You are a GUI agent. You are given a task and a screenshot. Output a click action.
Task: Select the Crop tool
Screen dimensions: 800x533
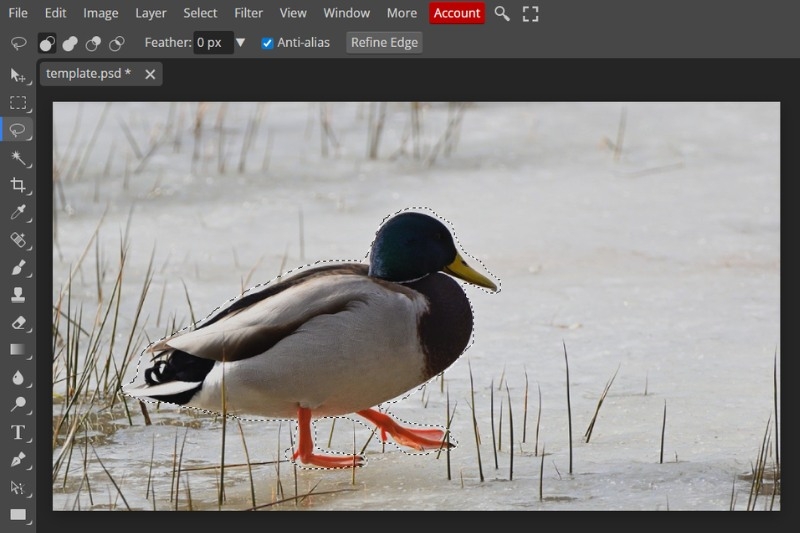point(18,185)
